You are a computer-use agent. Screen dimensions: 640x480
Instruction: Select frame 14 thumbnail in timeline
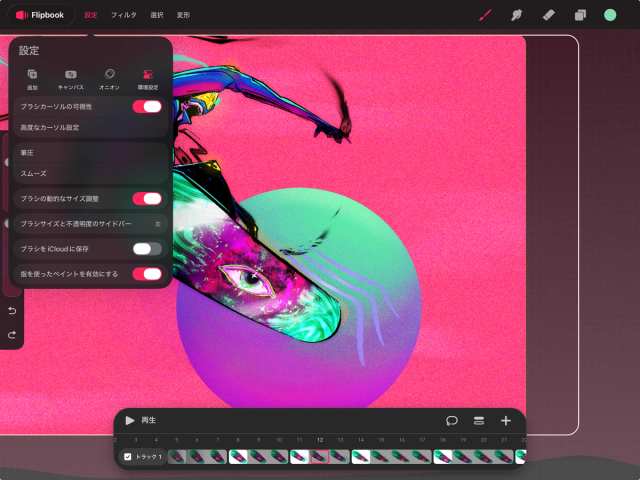(x=361, y=457)
